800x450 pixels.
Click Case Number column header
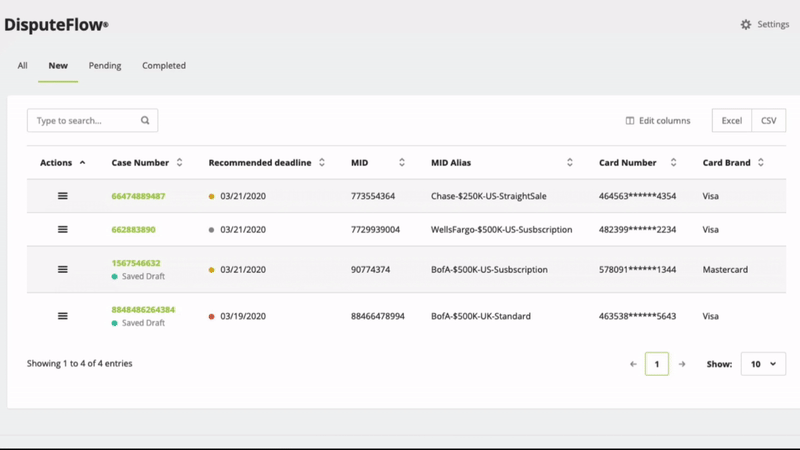click(x=140, y=163)
